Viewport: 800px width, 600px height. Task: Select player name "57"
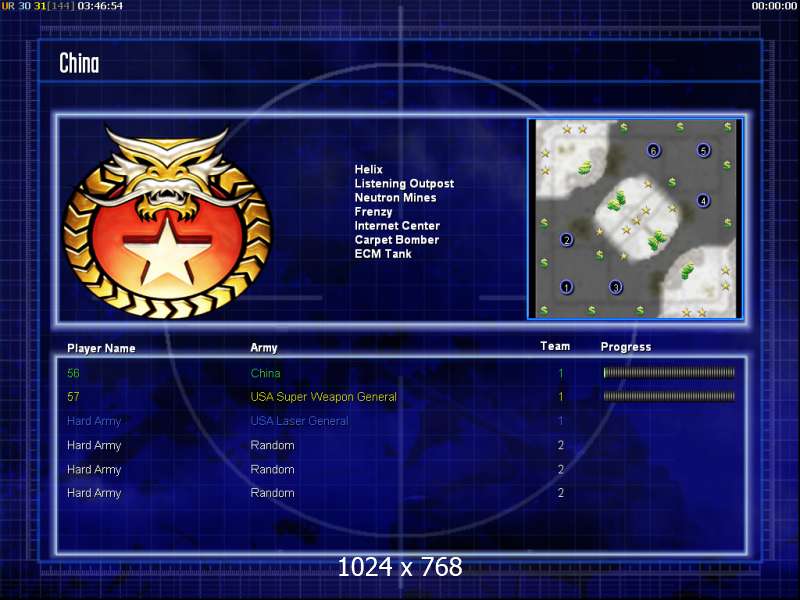tap(73, 396)
